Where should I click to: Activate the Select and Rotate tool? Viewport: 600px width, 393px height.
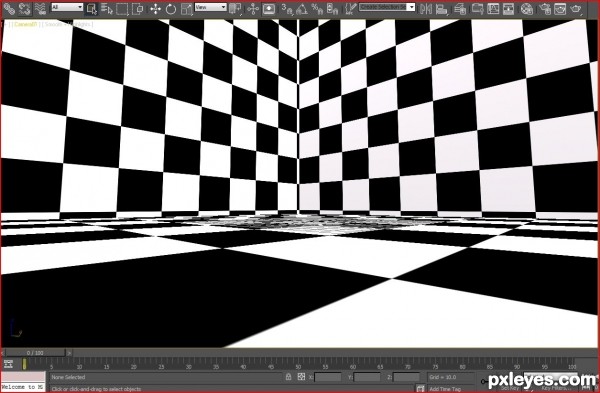click(x=171, y=8)
